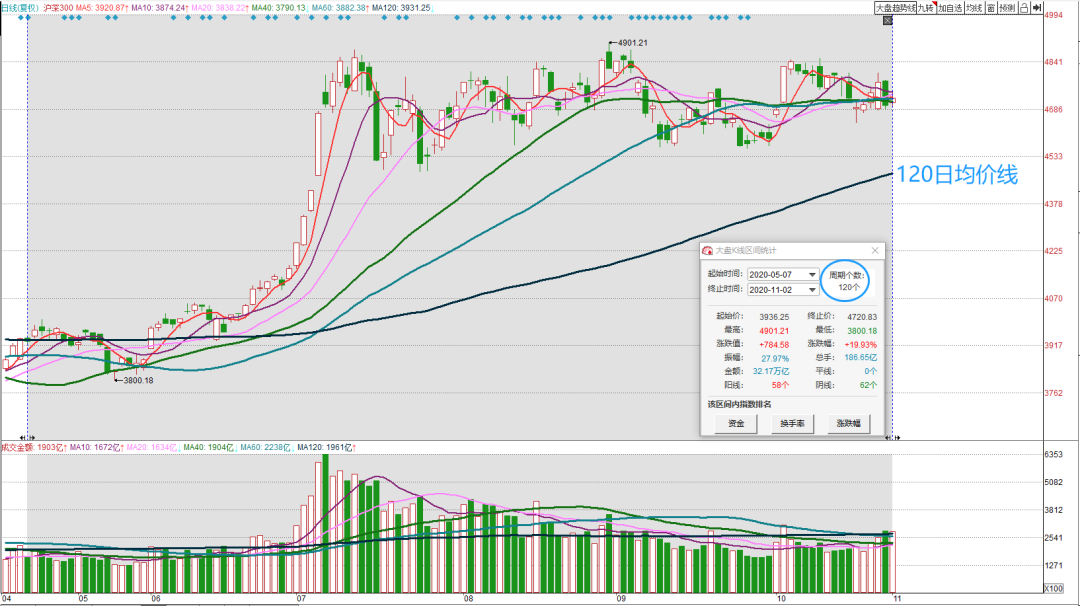Close the 大盘K线区间统计 dialog
1080x606 pixels.
tap(875, 251)
